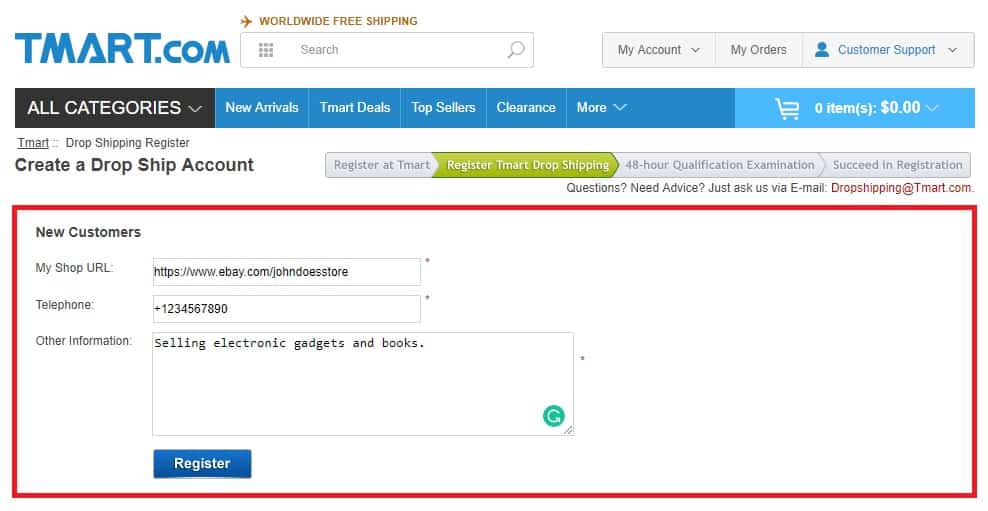Click the Drop Shipping Register breadcrumb text
The image size is (988, 511).
click(x=127, y=143)
